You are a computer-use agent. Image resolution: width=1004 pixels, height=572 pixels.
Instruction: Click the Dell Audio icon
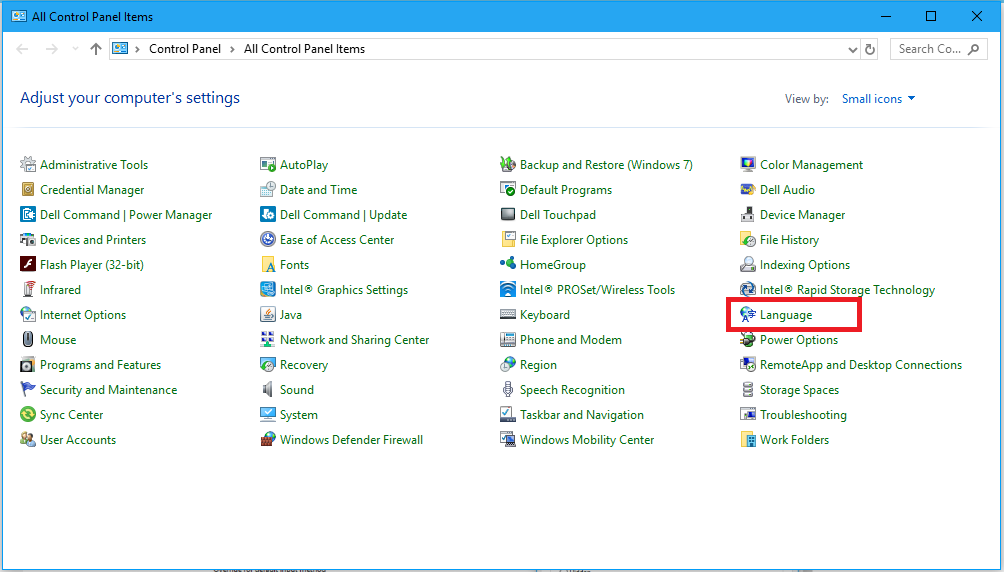coord(748,190)
